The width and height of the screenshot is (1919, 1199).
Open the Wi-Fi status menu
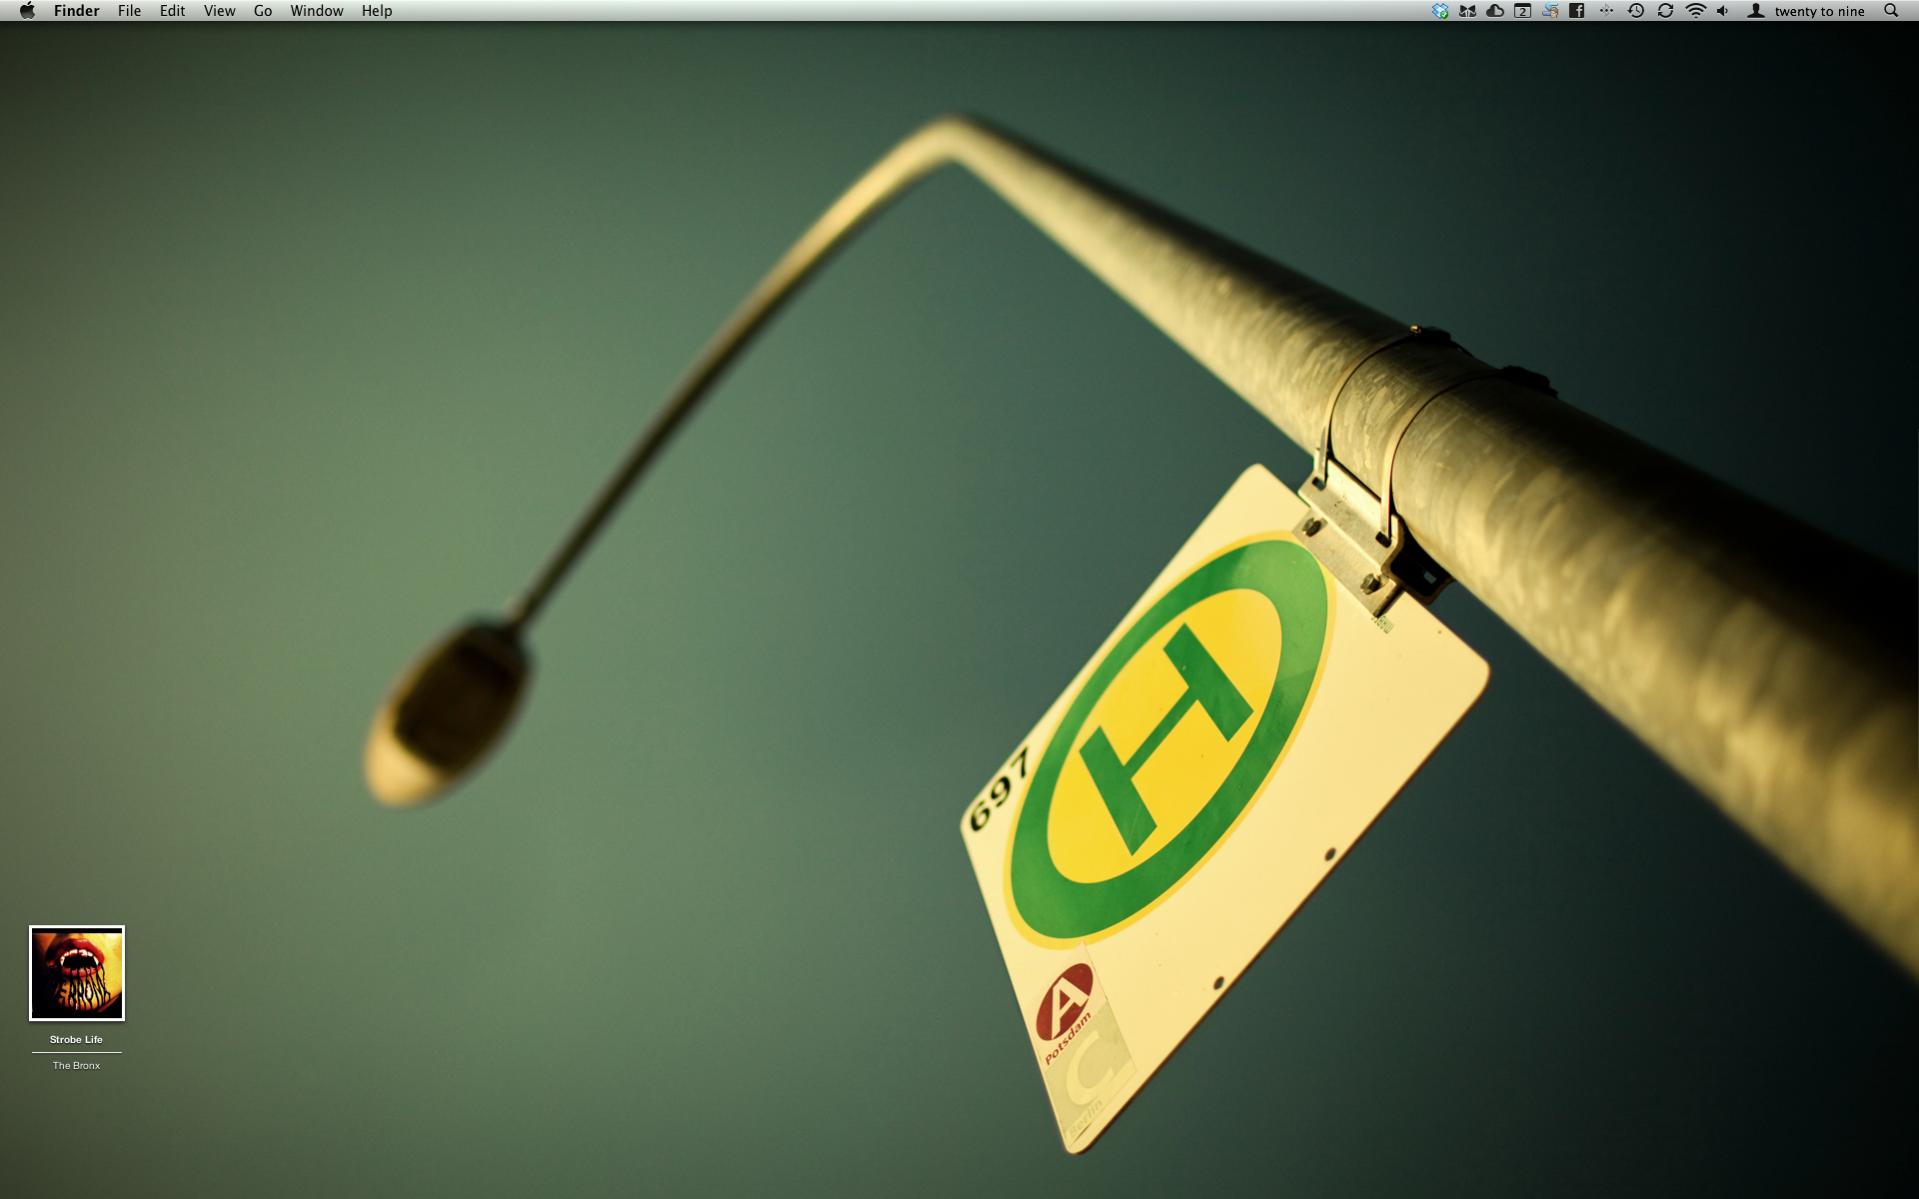[1696, 11]
